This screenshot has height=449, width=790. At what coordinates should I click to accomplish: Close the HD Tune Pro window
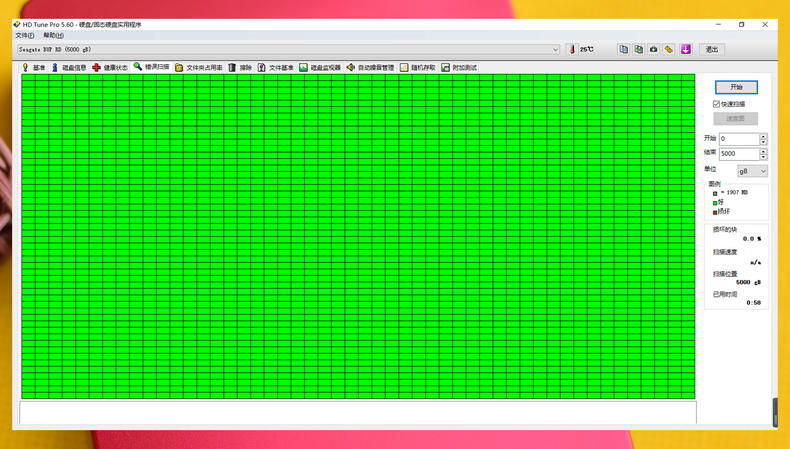pyautogui.click(x=765, y=24)
